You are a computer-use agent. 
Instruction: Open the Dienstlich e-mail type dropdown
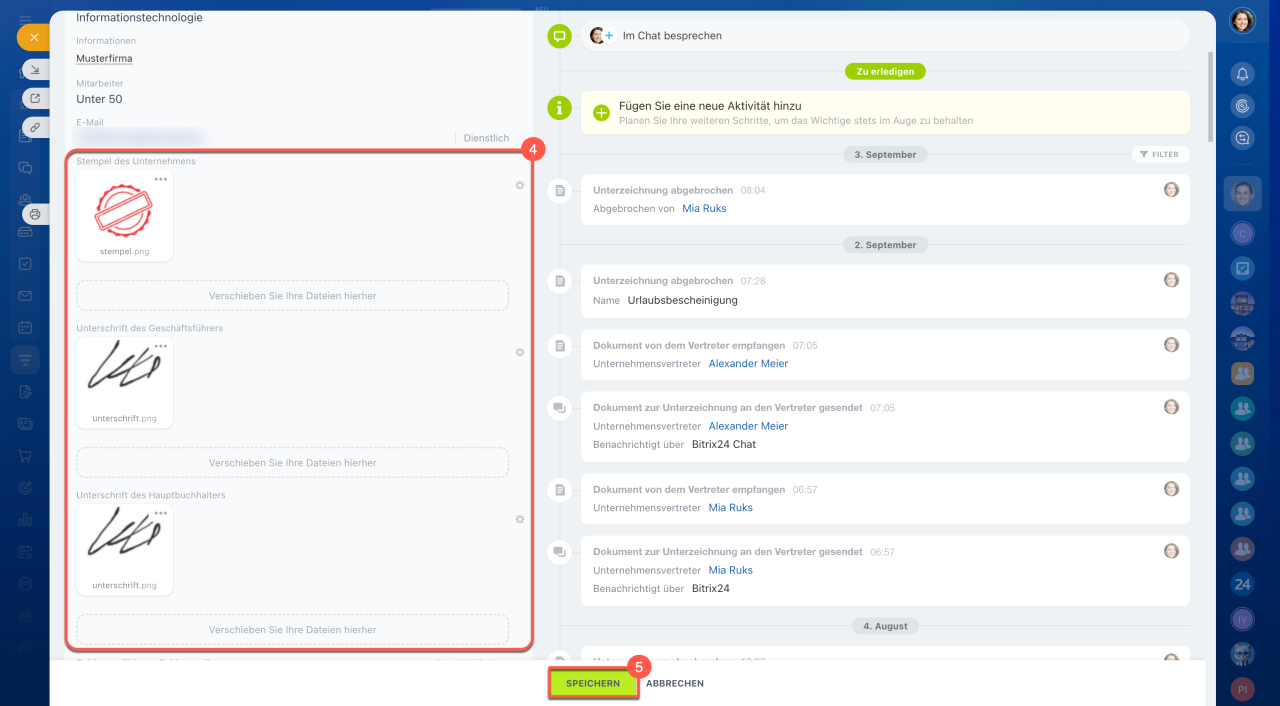(x=486, y=138)
